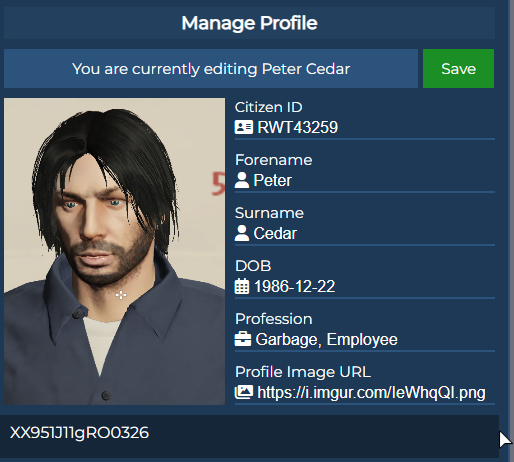Select the Citizen ID field RWT43259
The width and height of the screenshot is (514, 462).
[x=365, y=128]
